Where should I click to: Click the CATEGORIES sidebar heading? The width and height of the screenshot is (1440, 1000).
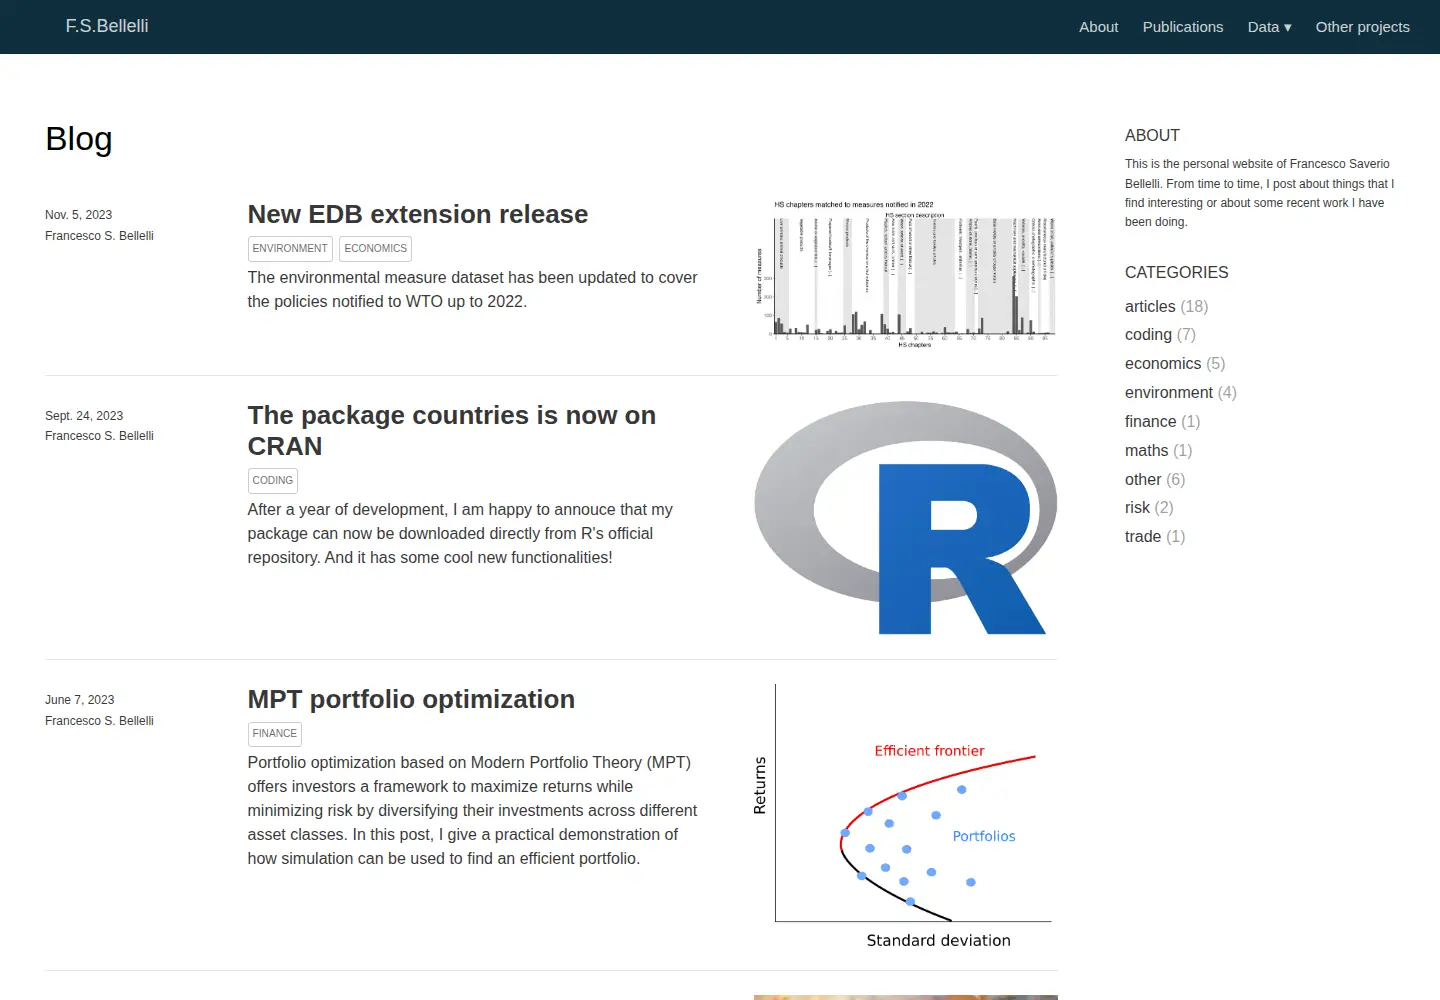[x=1176, y=272]
